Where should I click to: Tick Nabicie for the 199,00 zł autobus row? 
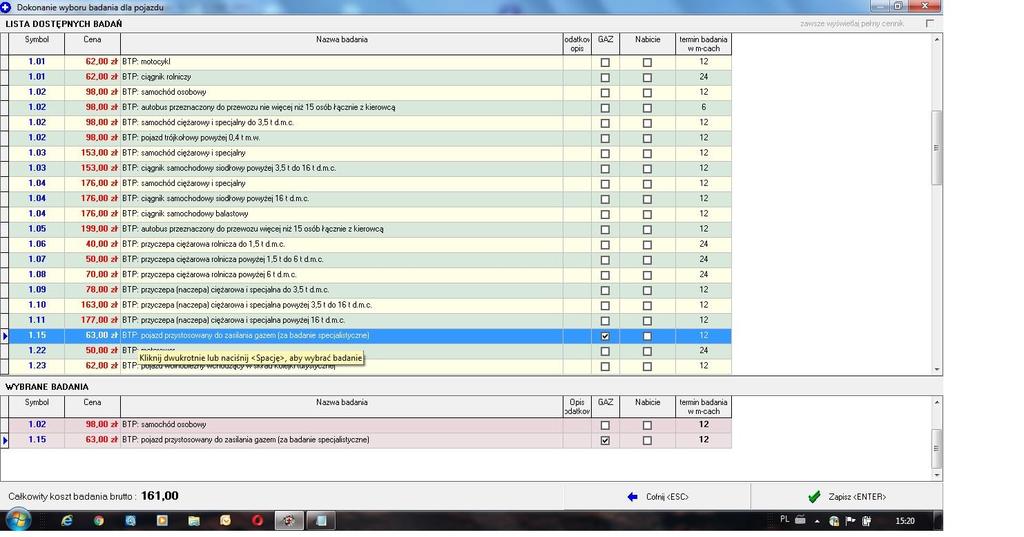[647, 229]
